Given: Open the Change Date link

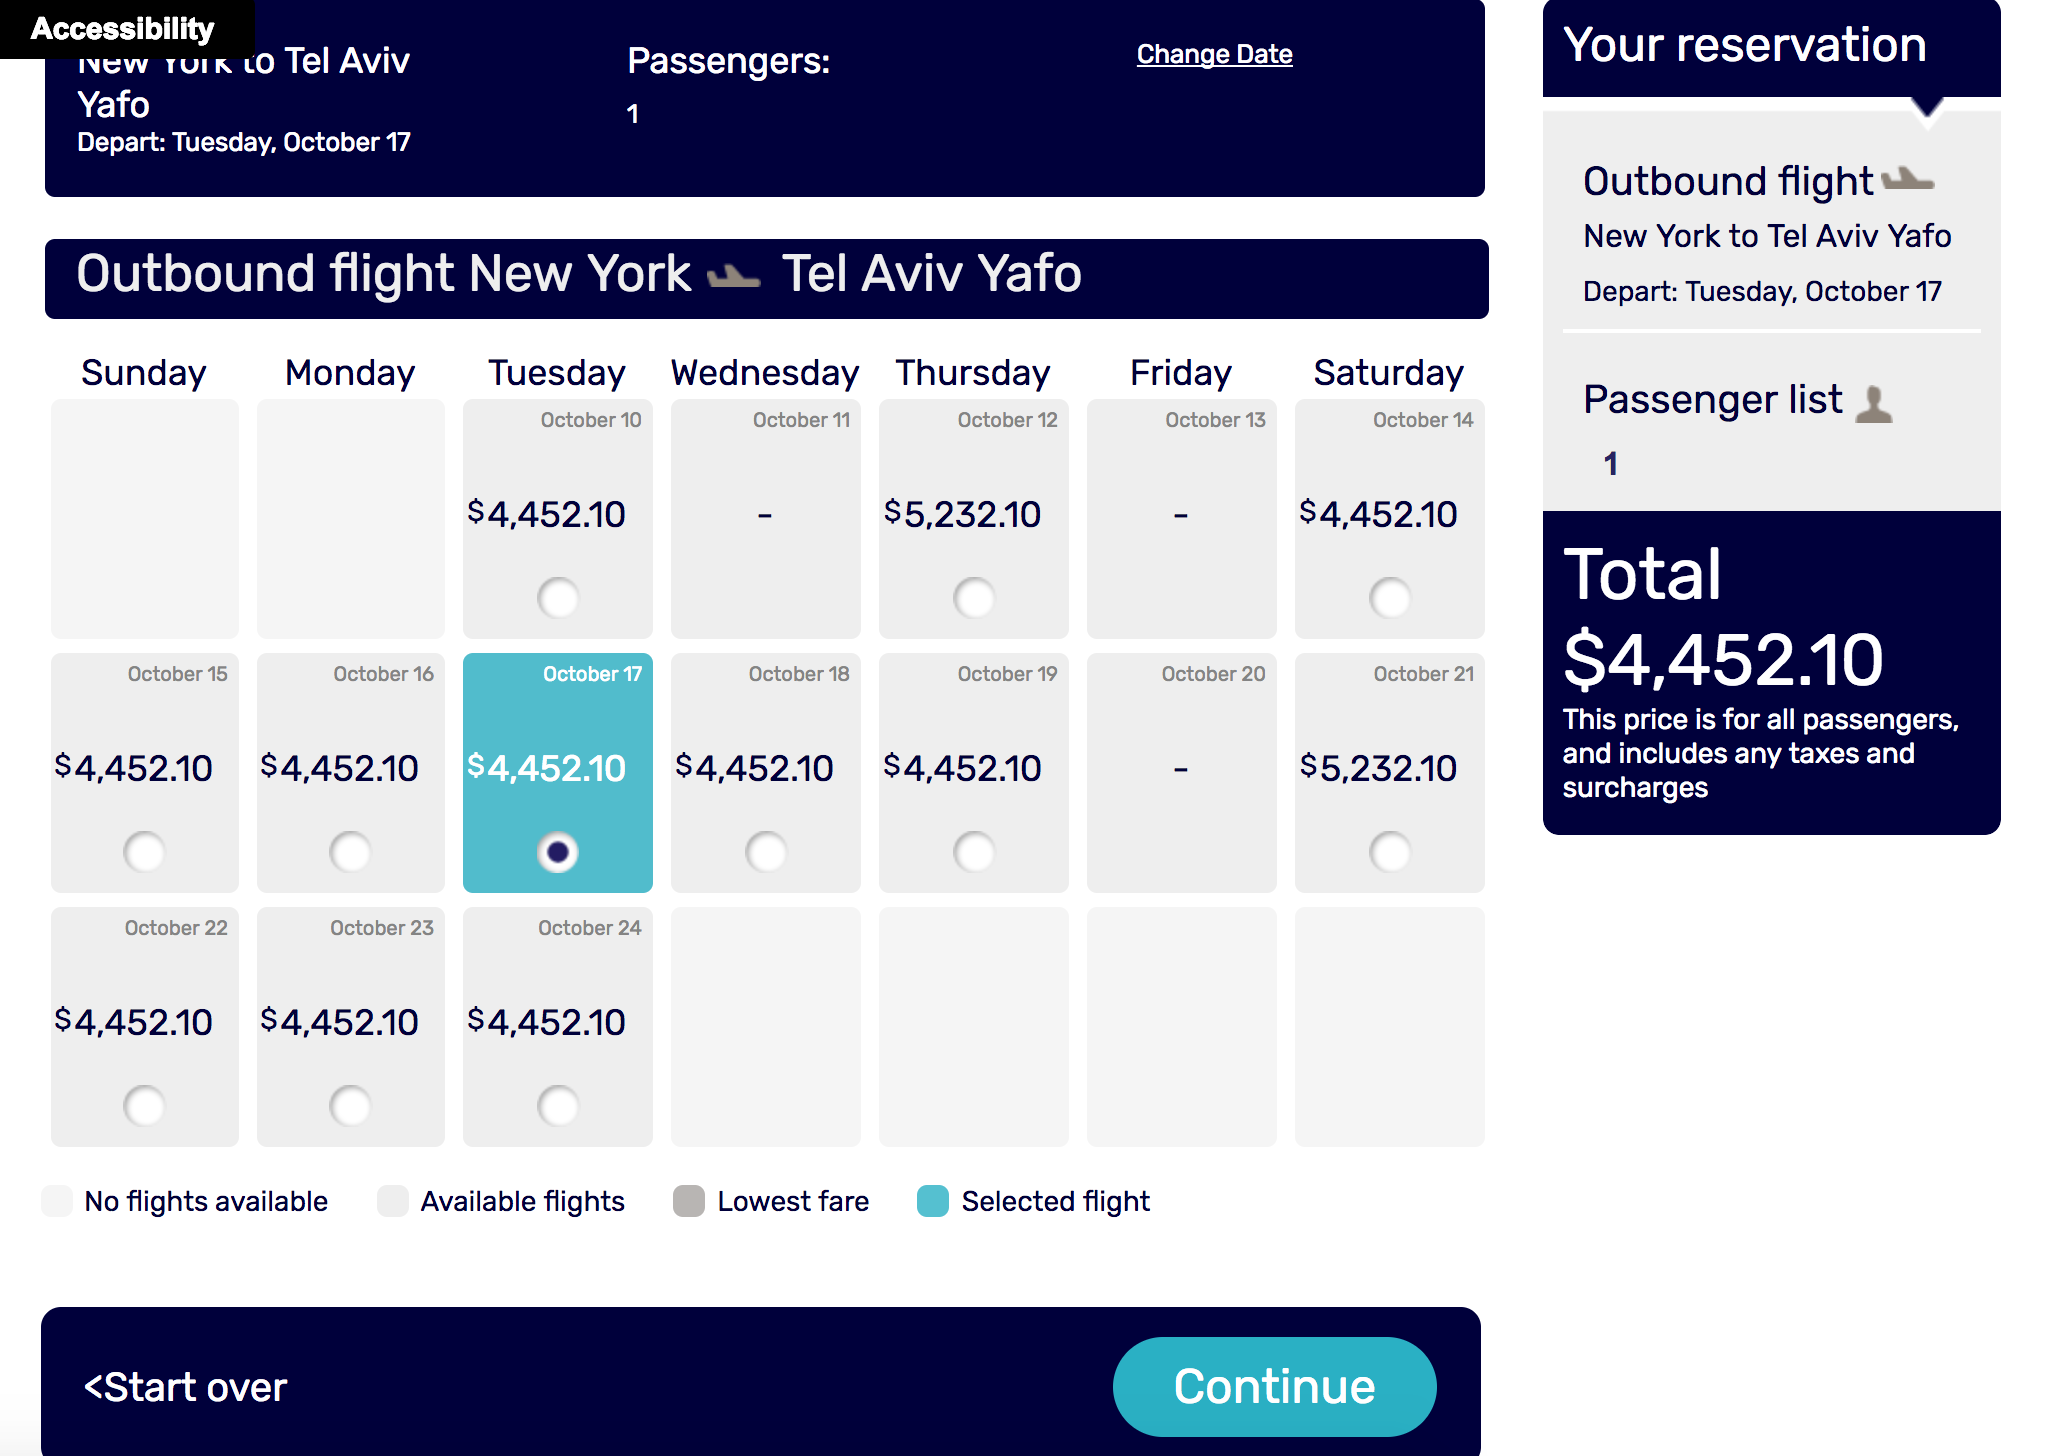Looking at the screenshot, I should pos(1214,54).
